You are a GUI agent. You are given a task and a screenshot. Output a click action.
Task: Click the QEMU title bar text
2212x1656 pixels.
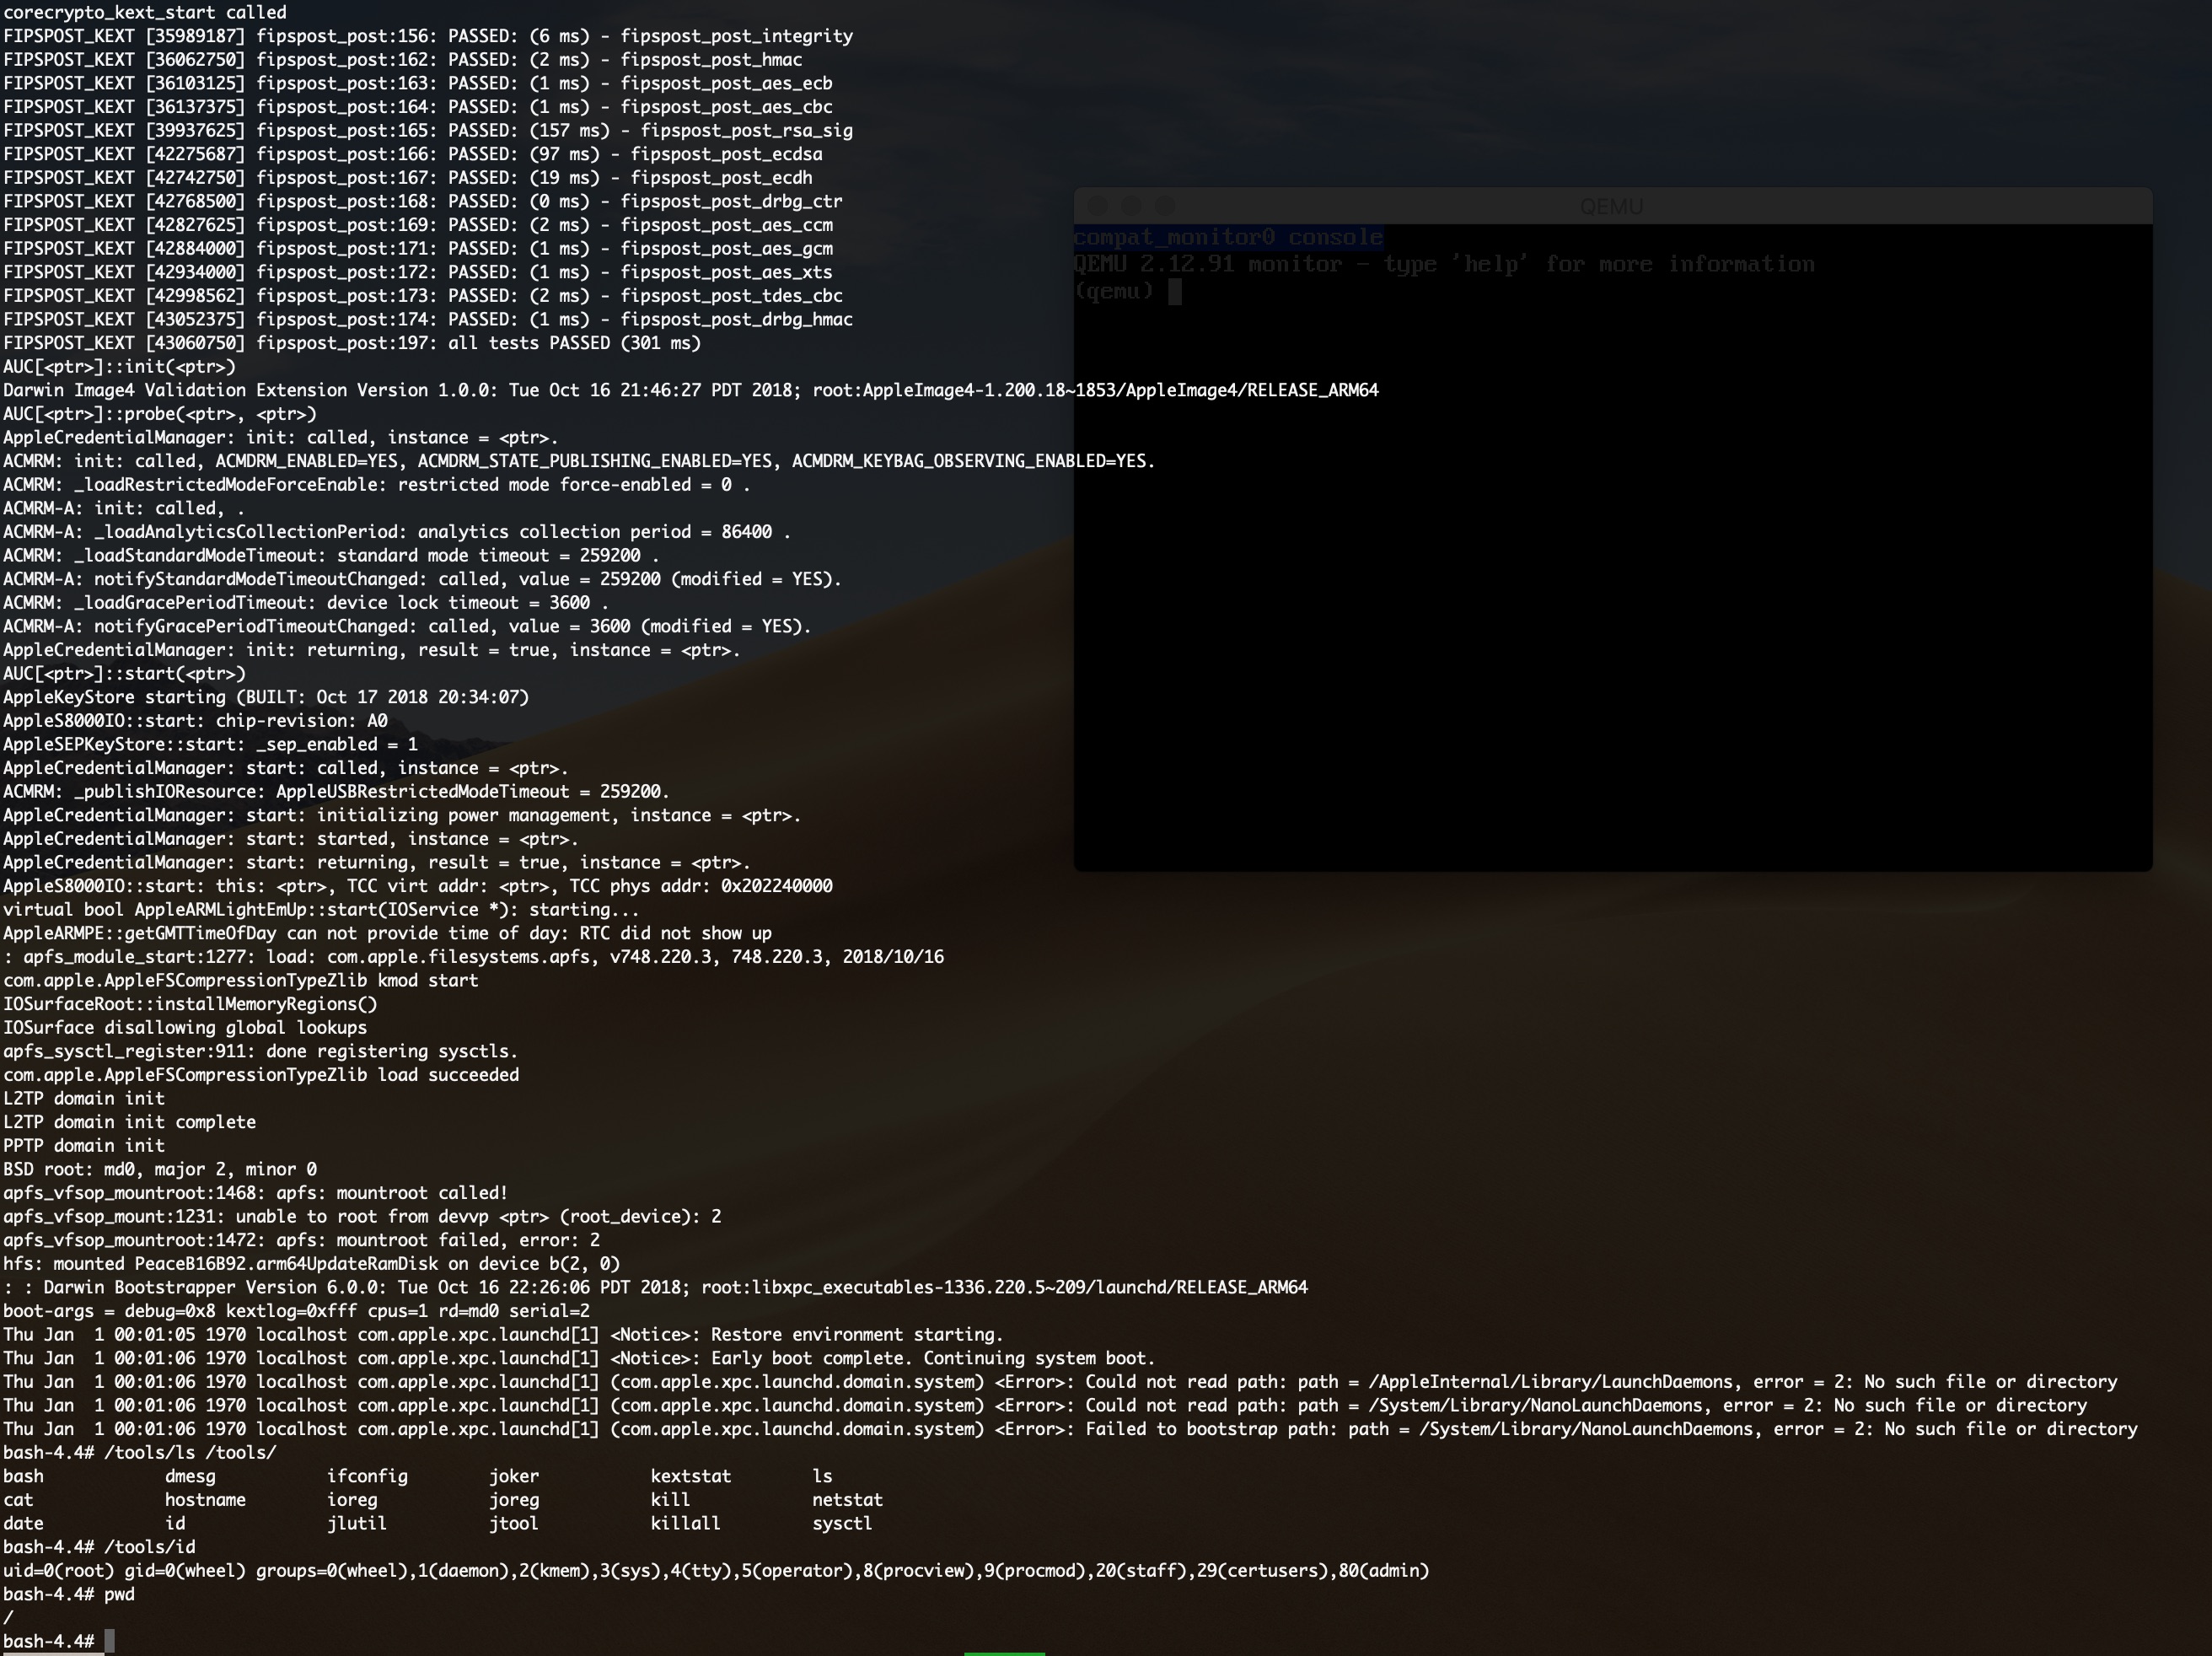pos(1614,206)
